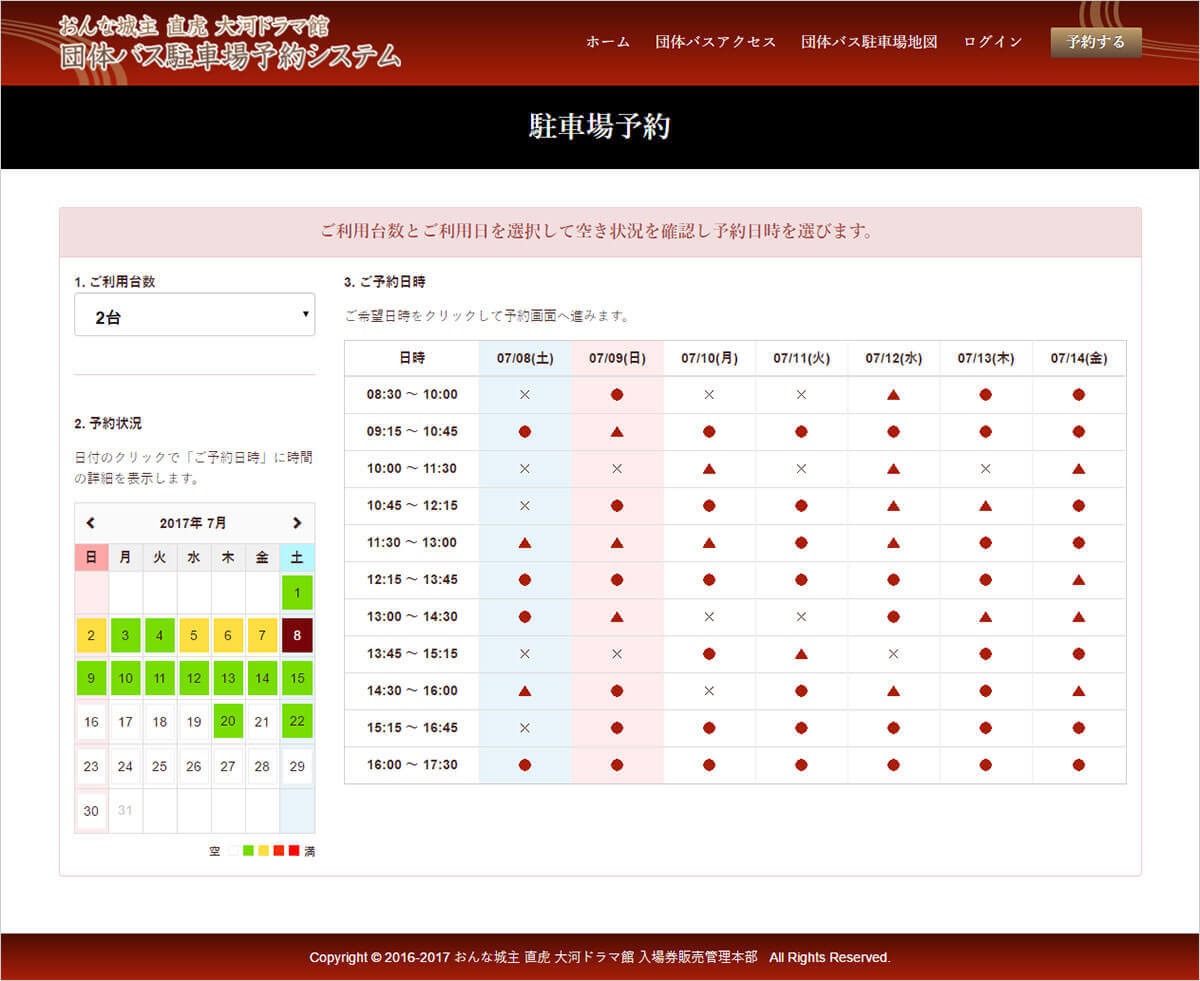
Task: Choose circle for 07/13 08:30～10:00 slot
Action: tap(986, 395)
